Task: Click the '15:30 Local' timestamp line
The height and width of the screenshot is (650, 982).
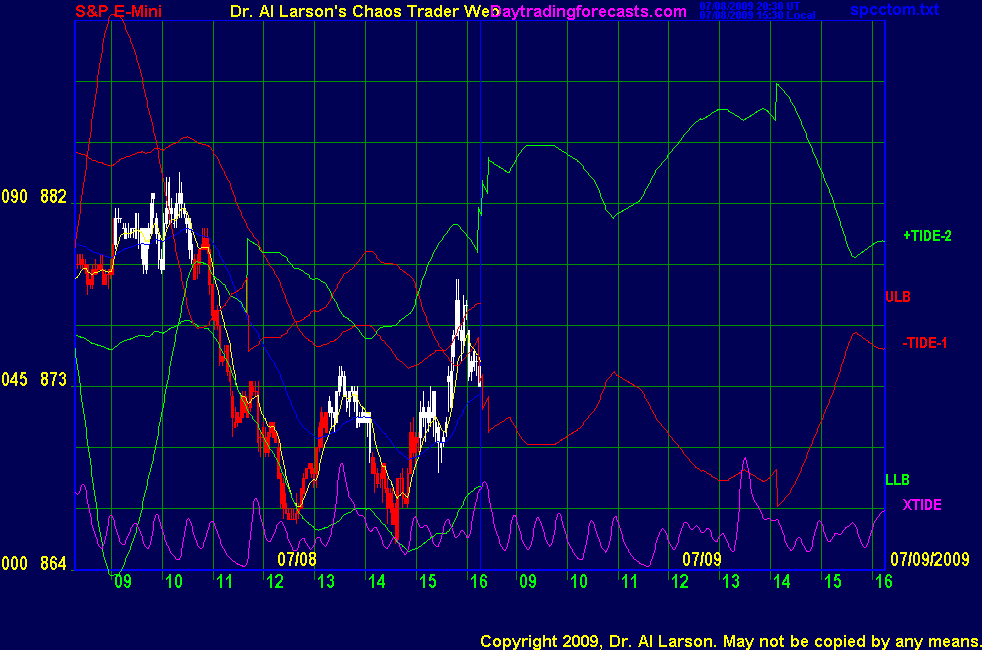Action: [757, 15]
